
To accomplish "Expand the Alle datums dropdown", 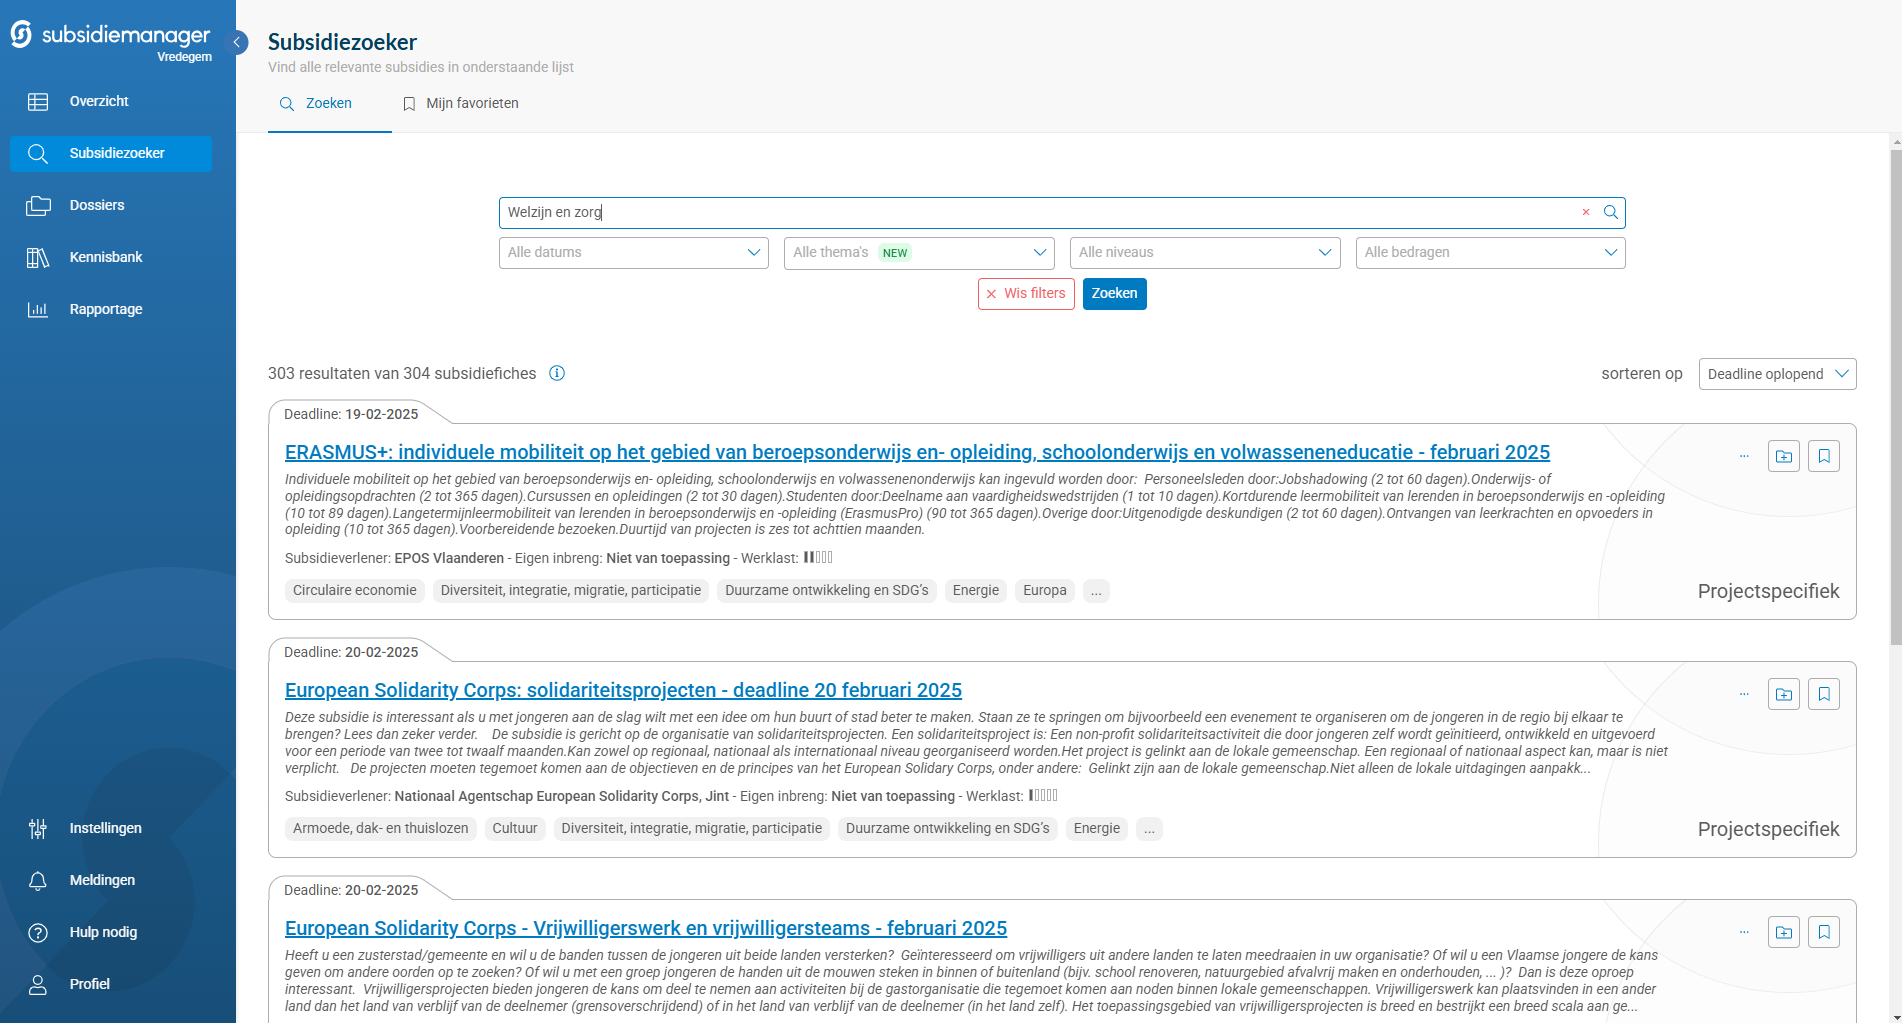I will [x=633, y=253].
